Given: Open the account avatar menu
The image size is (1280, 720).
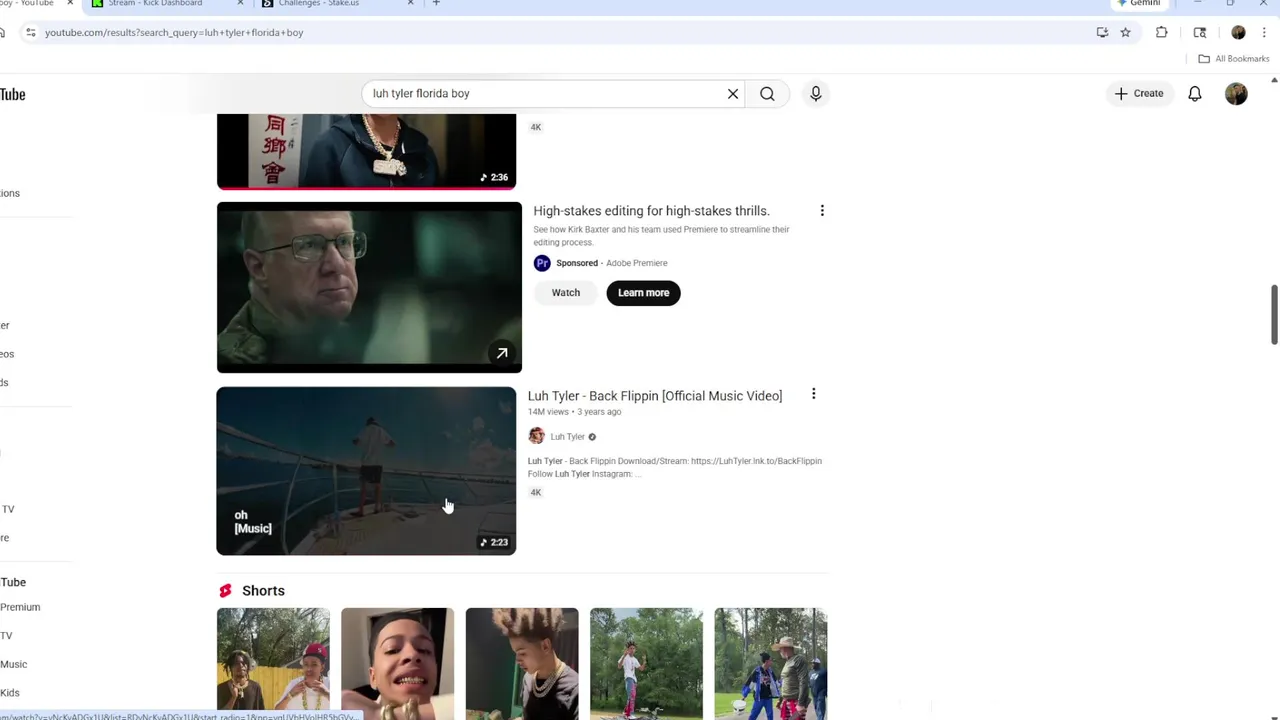Looking at the screenshot, I should point(1236,94).
